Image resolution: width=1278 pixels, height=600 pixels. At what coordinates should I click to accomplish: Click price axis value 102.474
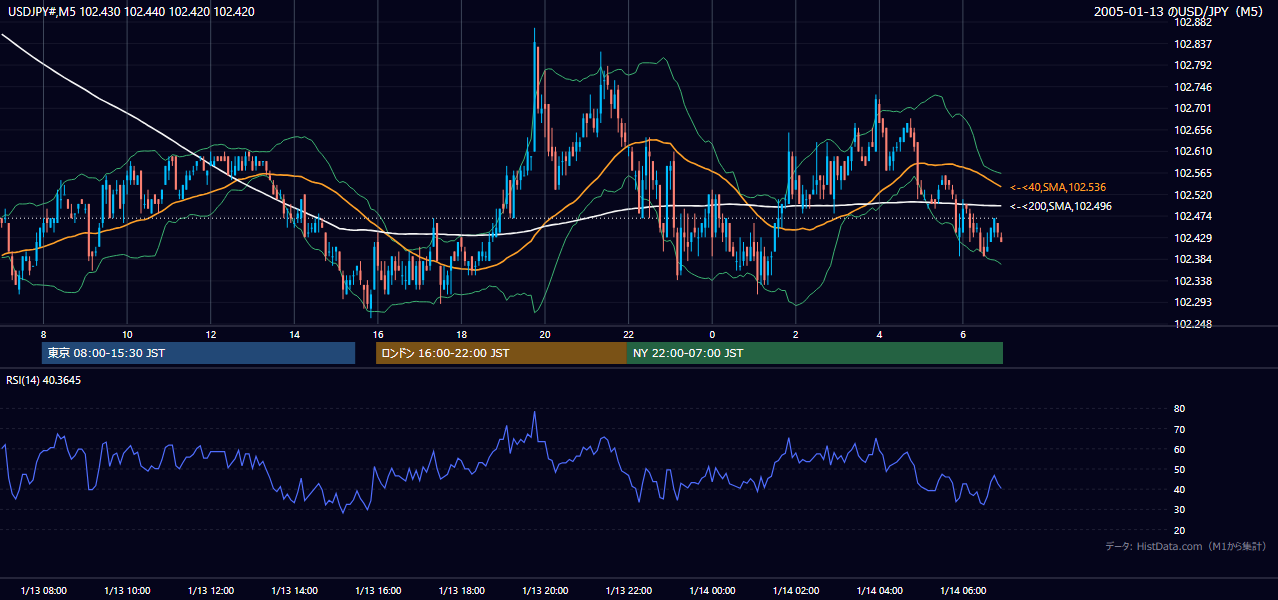pyautogui.click(x=1194, y=216)
